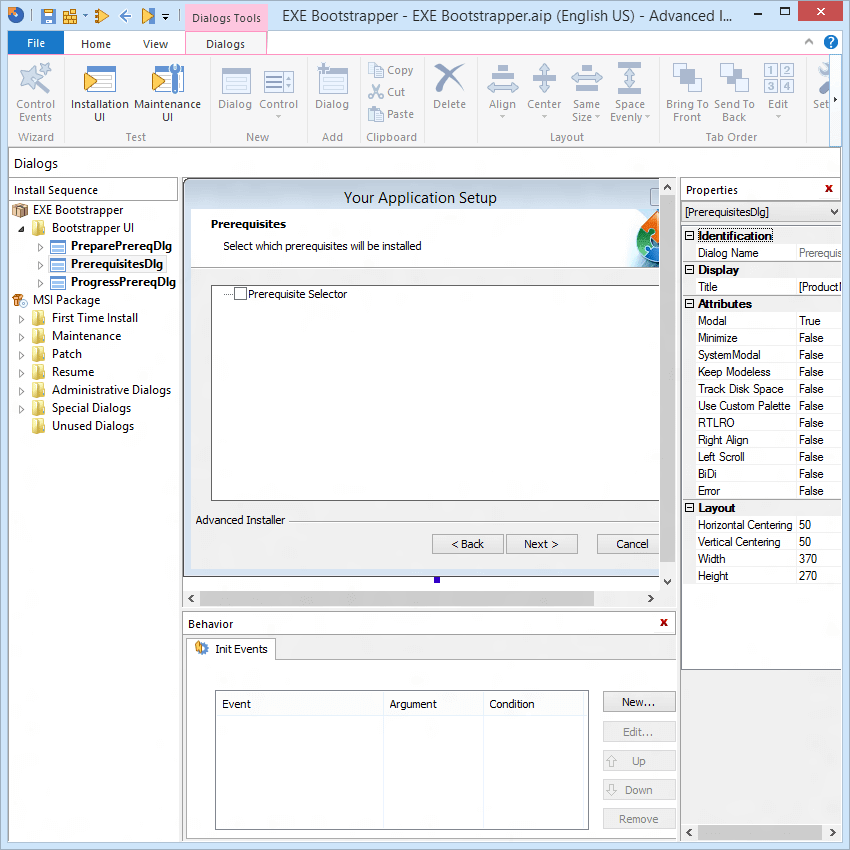
Task: Open the New Control dropdown
Action: [279, 93]
